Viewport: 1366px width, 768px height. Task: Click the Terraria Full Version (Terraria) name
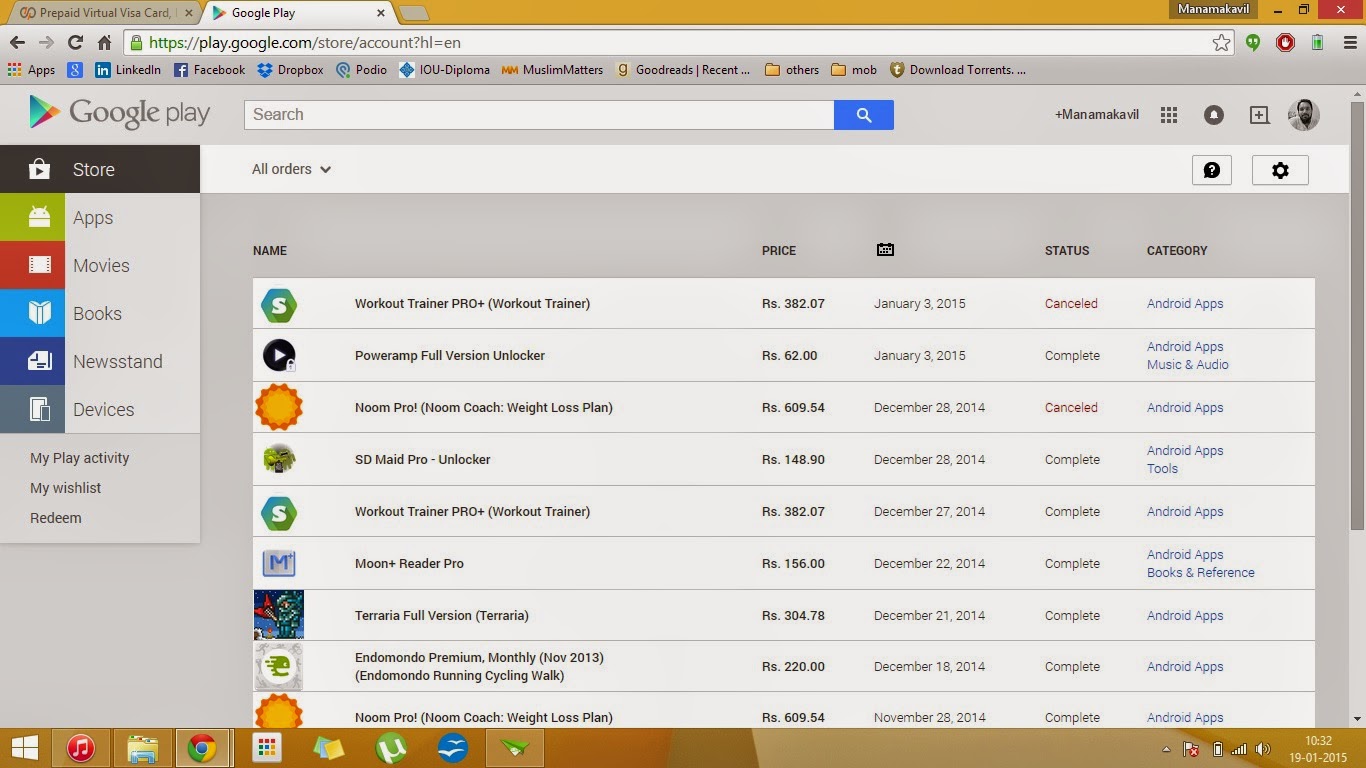pos(442,615)
